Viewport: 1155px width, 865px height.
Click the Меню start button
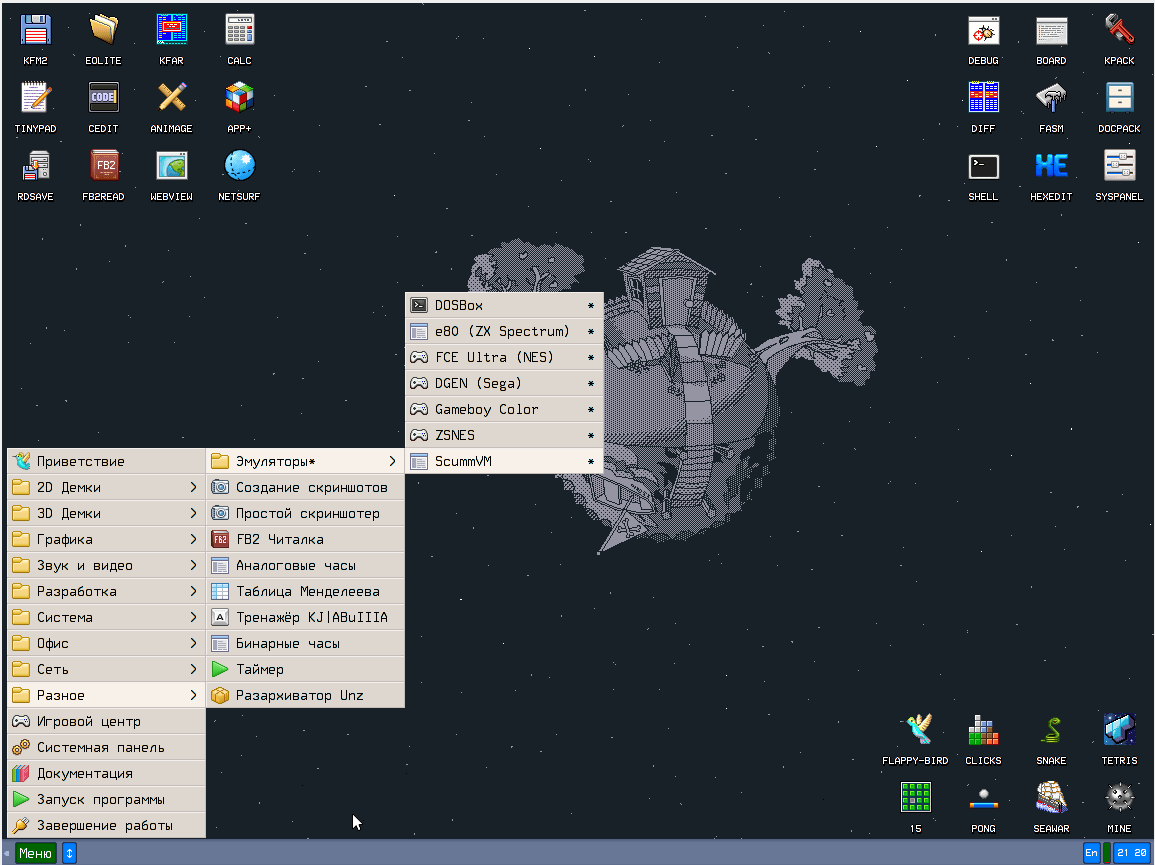tap(34, 853)
